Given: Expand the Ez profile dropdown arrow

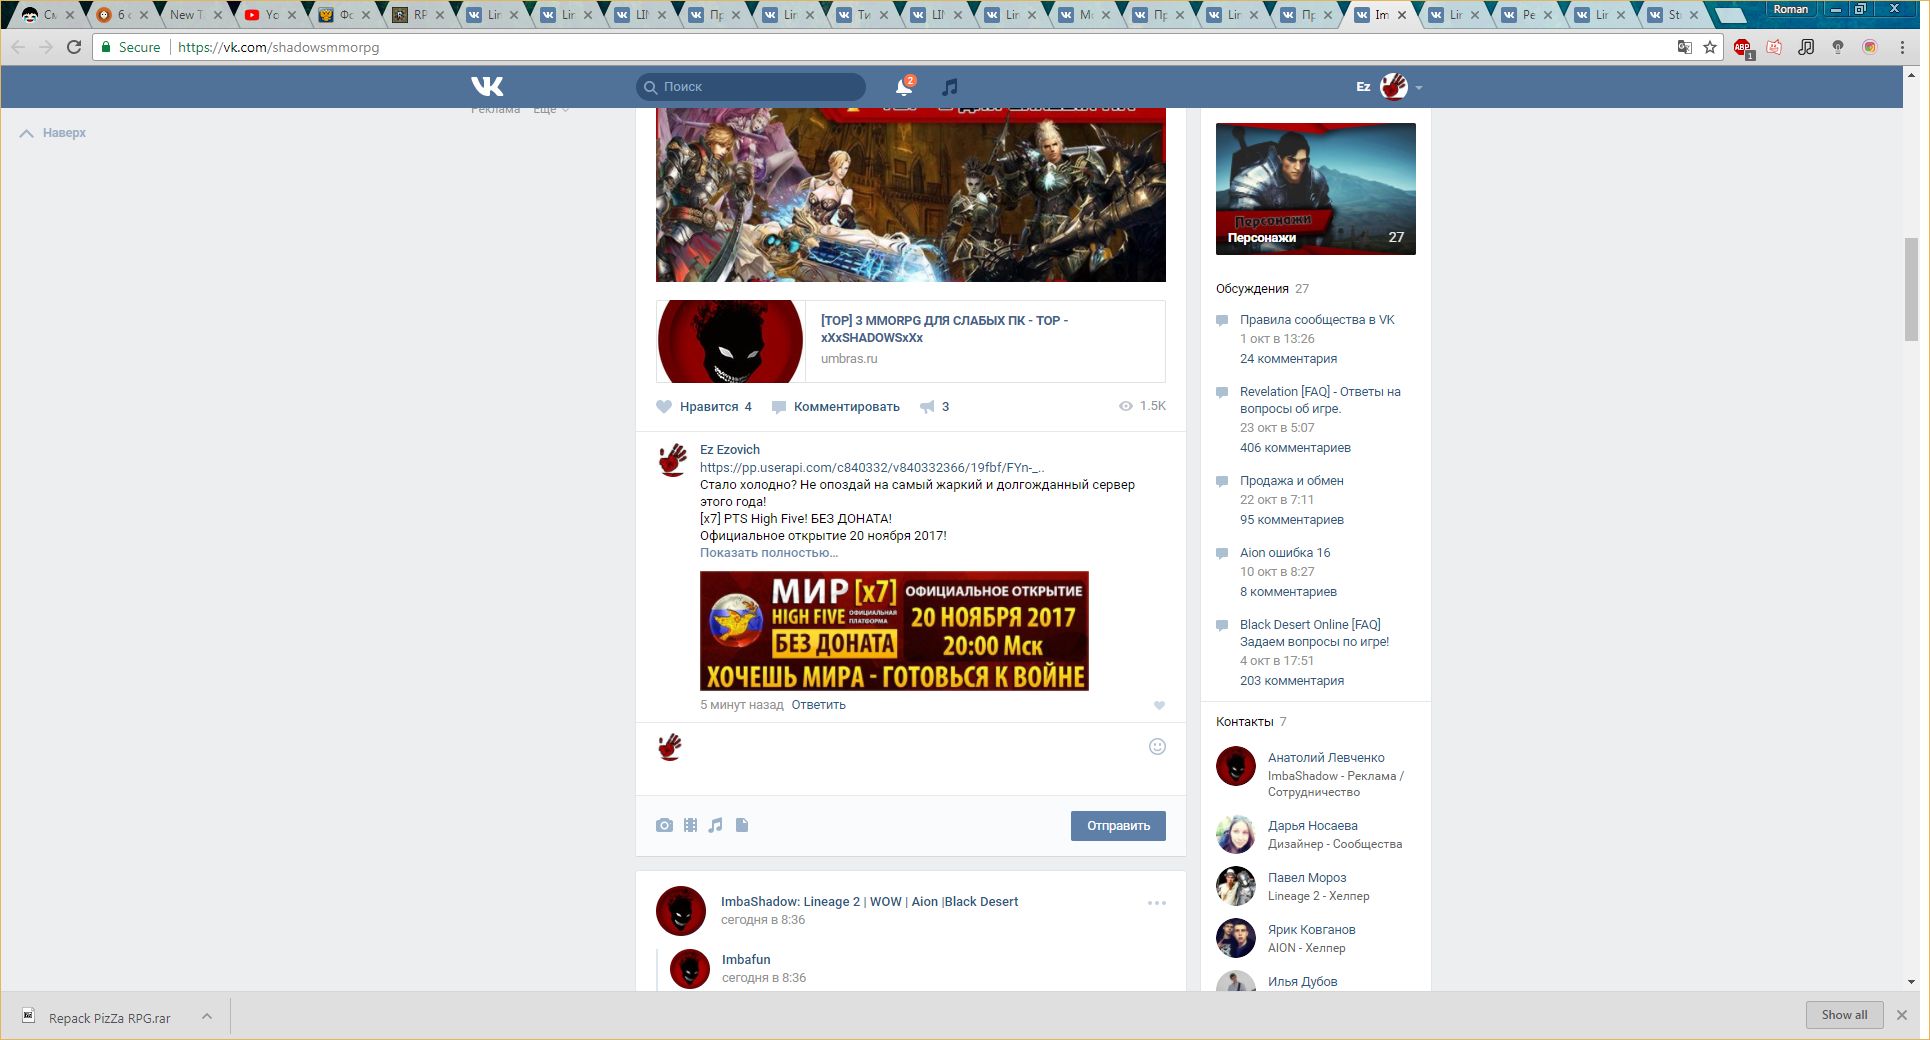Looking at the screenshot, I should point(1418,88).
